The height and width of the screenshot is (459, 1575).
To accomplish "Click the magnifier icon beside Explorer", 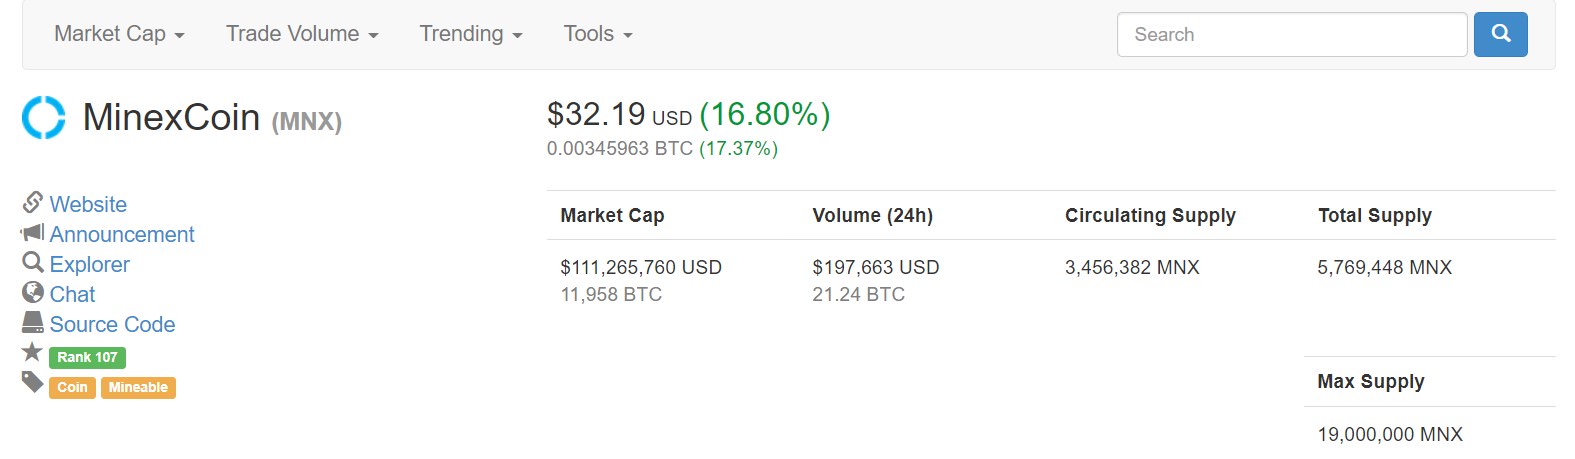I will [33, 263].
